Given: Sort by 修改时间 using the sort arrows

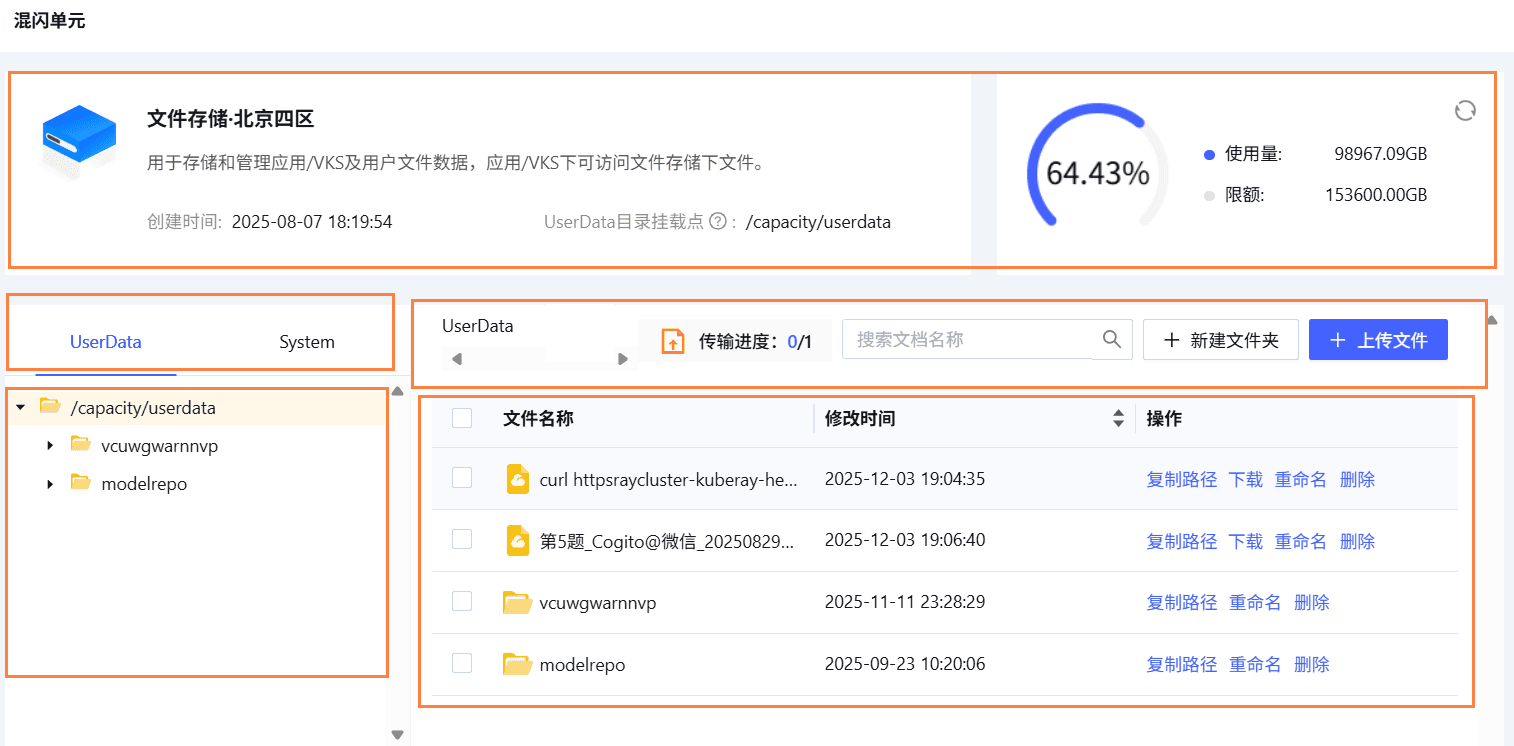Looking at the screenshot, I should tap(1118, 419).
